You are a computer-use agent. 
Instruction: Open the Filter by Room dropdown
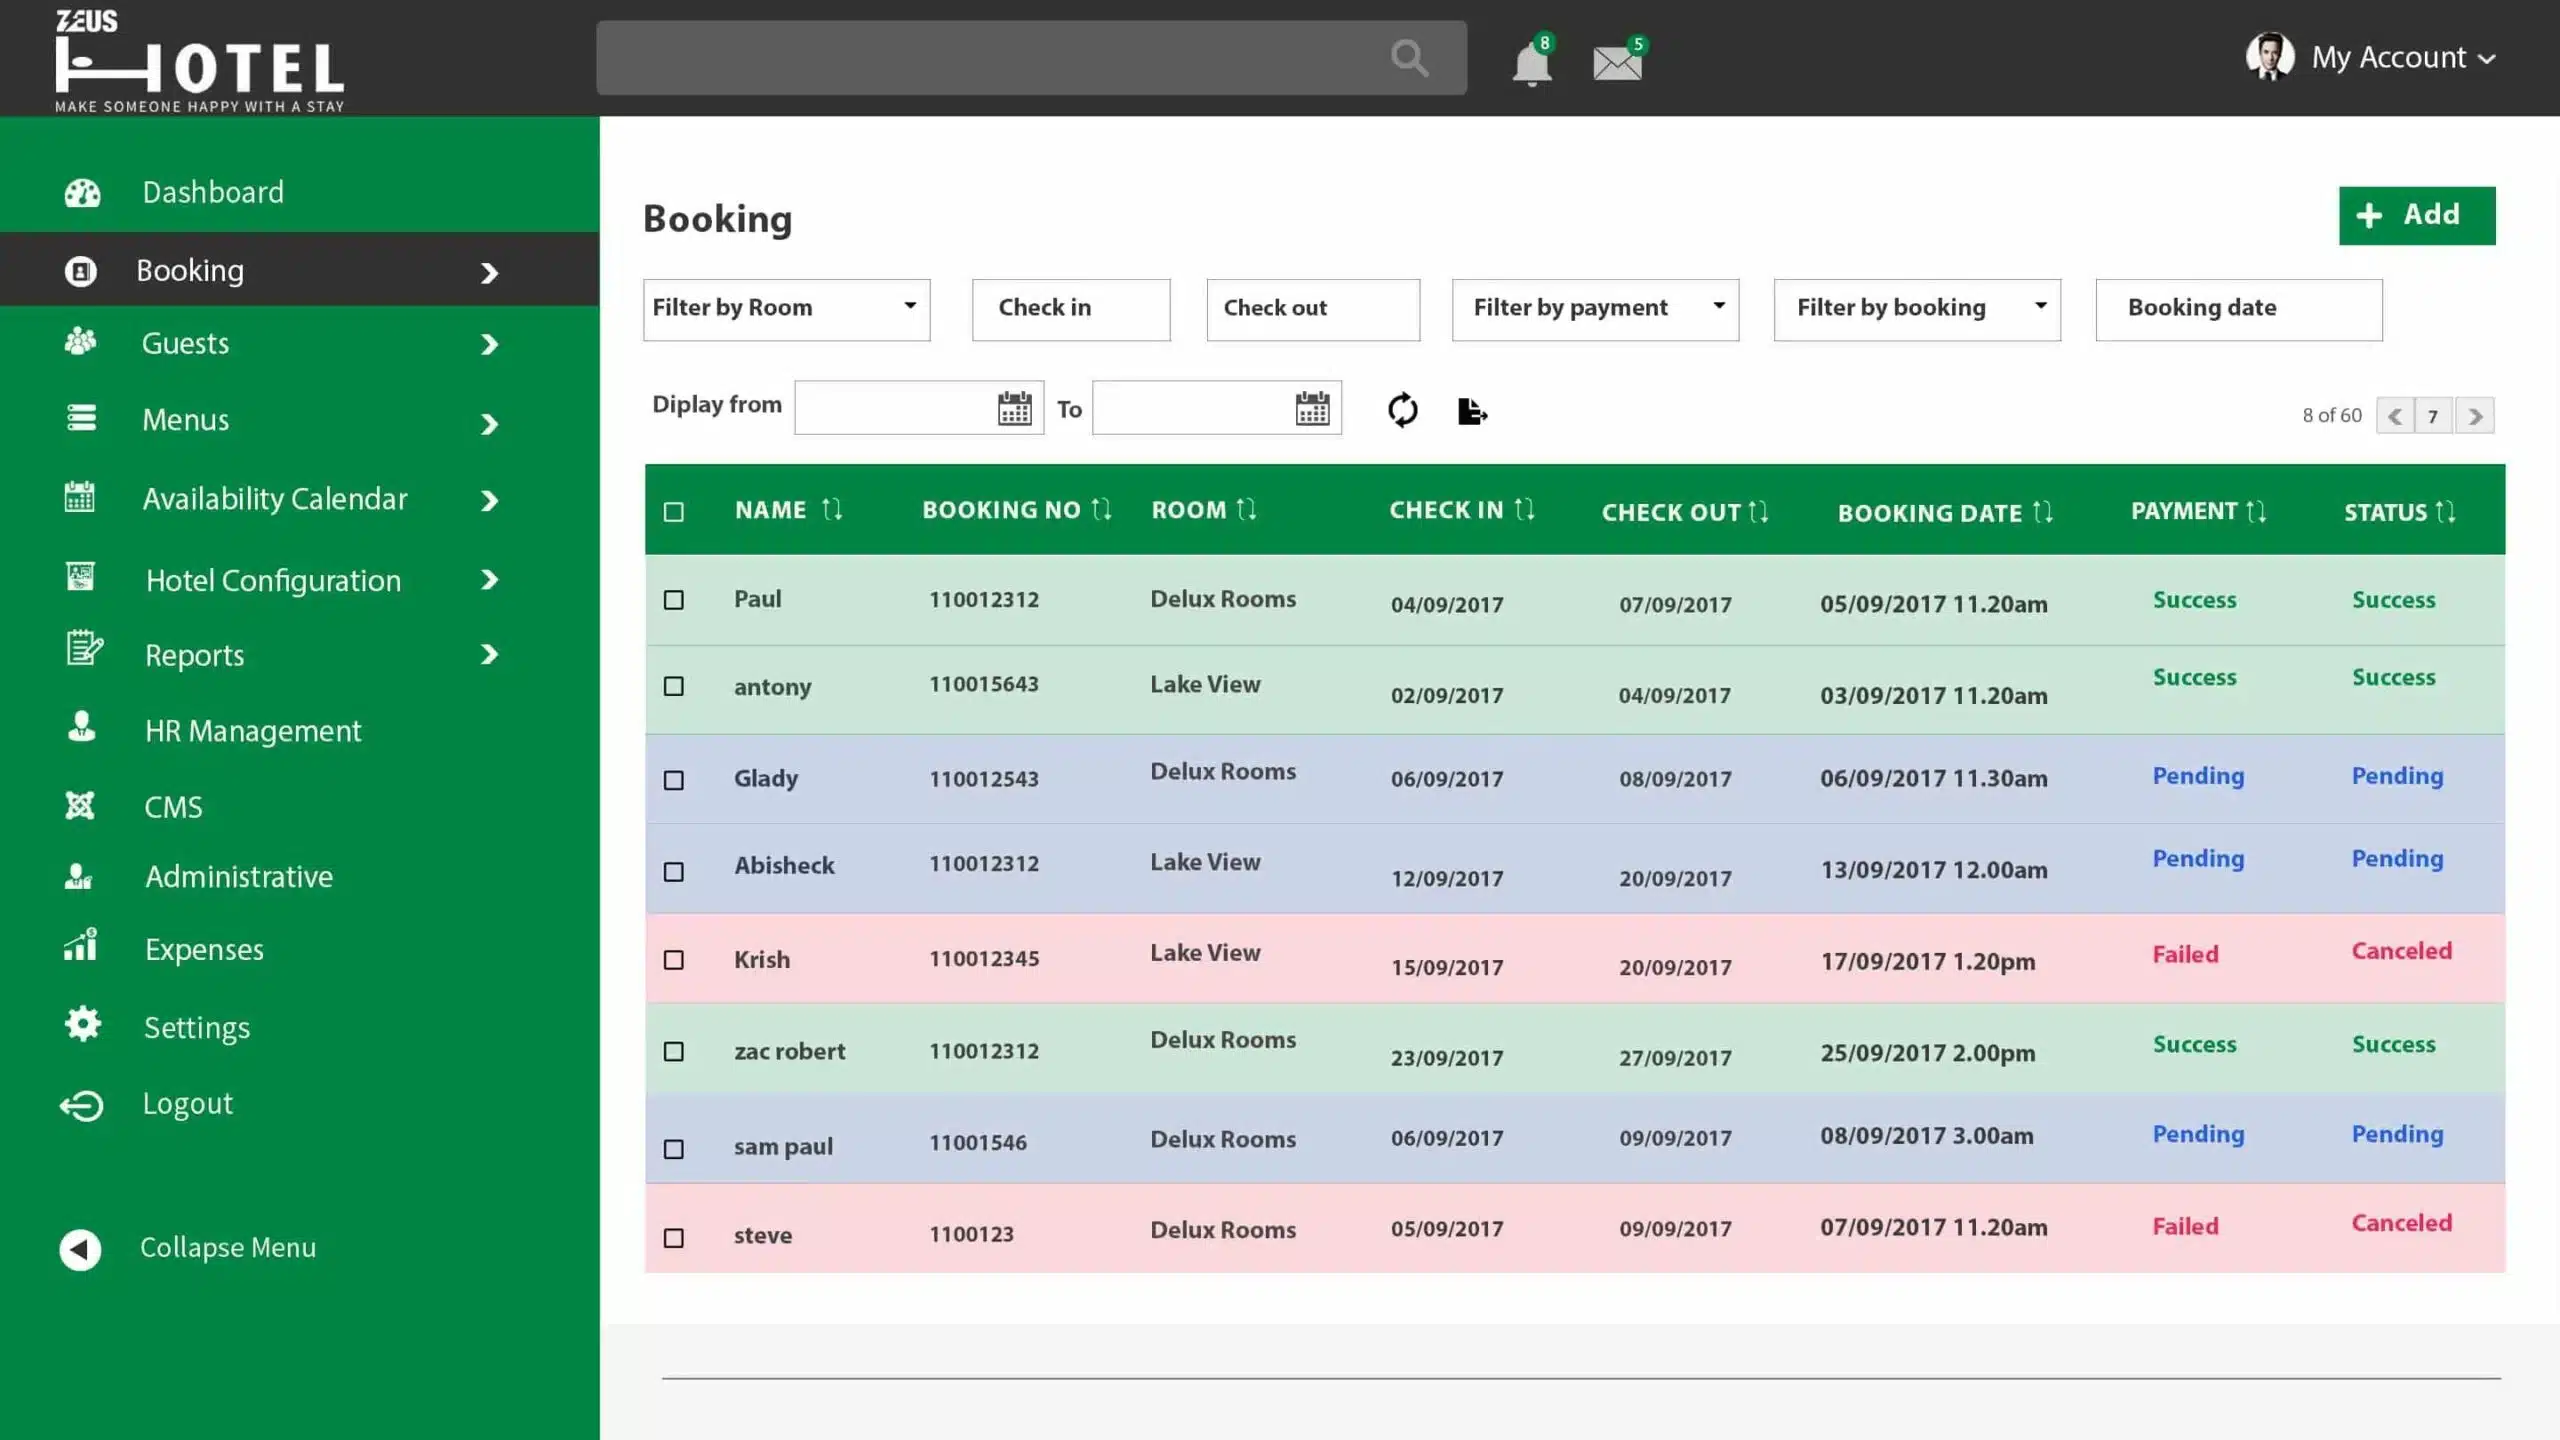click(x=786, y=309)
